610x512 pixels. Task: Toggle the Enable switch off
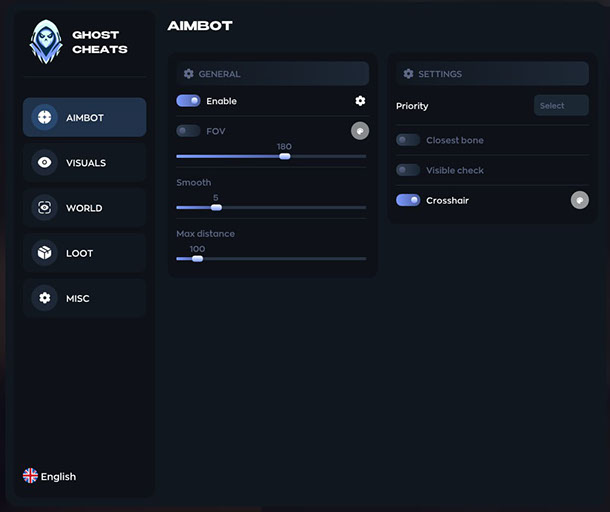click(x=188, y=101)
